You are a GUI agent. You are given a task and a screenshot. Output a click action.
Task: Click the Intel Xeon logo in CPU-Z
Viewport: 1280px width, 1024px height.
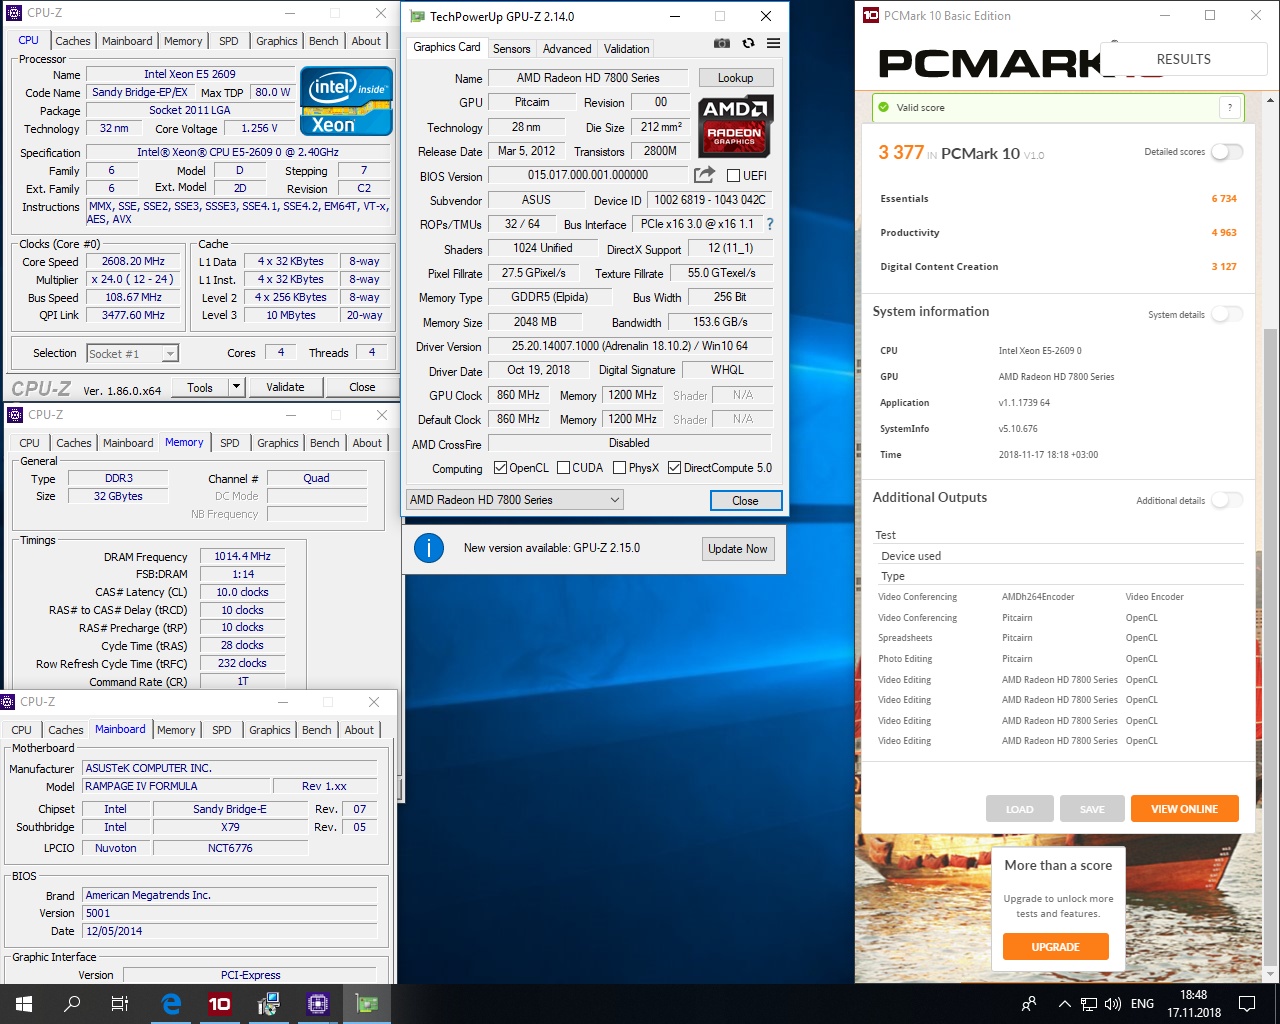(346, 103)
